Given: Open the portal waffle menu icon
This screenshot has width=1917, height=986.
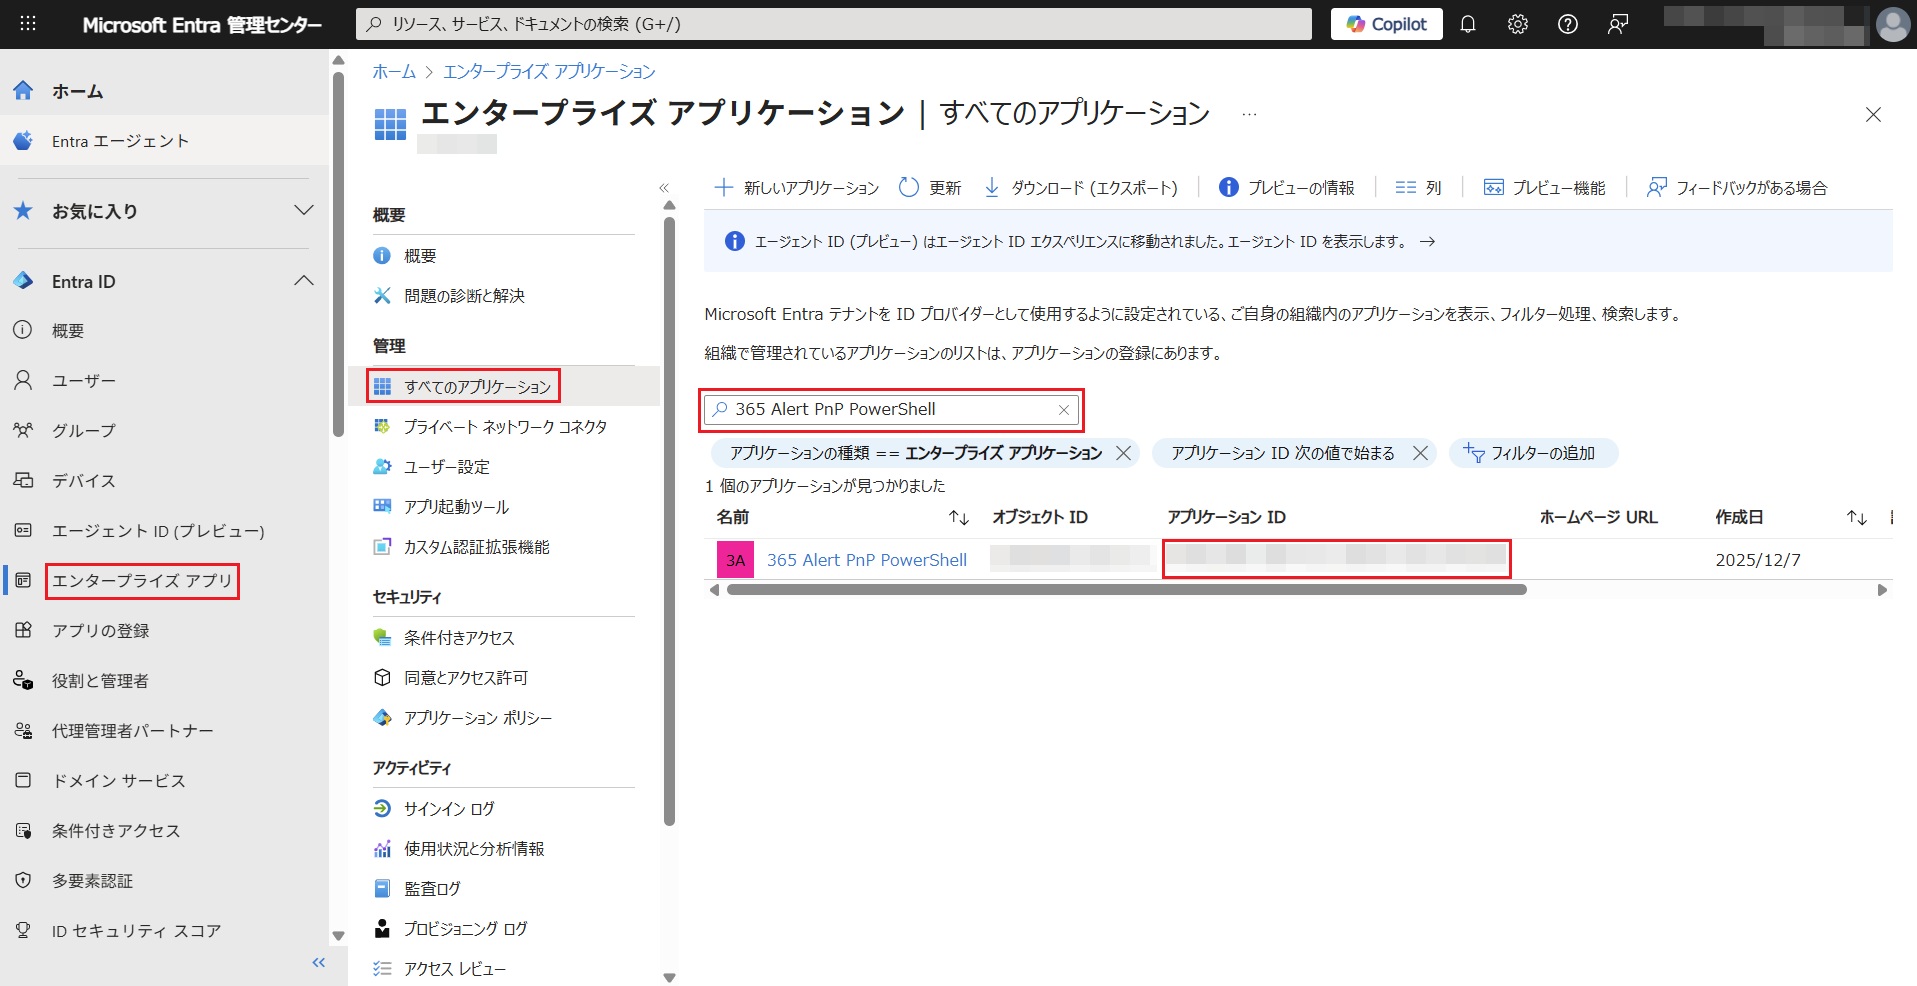Looking at the screenshot, I should click(x=28, y=24).
